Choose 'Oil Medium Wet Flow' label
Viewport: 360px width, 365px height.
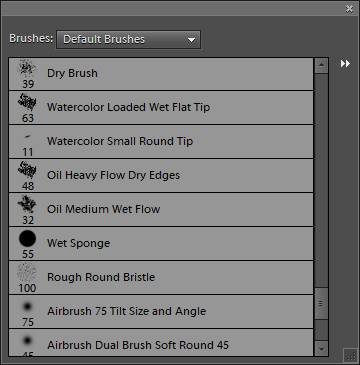(103, 209)
